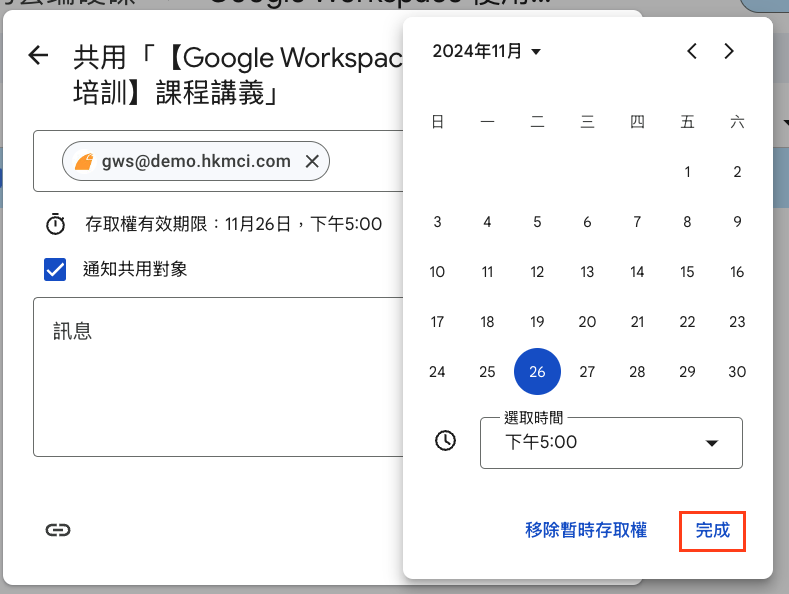Select November 25 in calendar
The width and height of the screenshot is (789, 594).
(x=487, y=372)
